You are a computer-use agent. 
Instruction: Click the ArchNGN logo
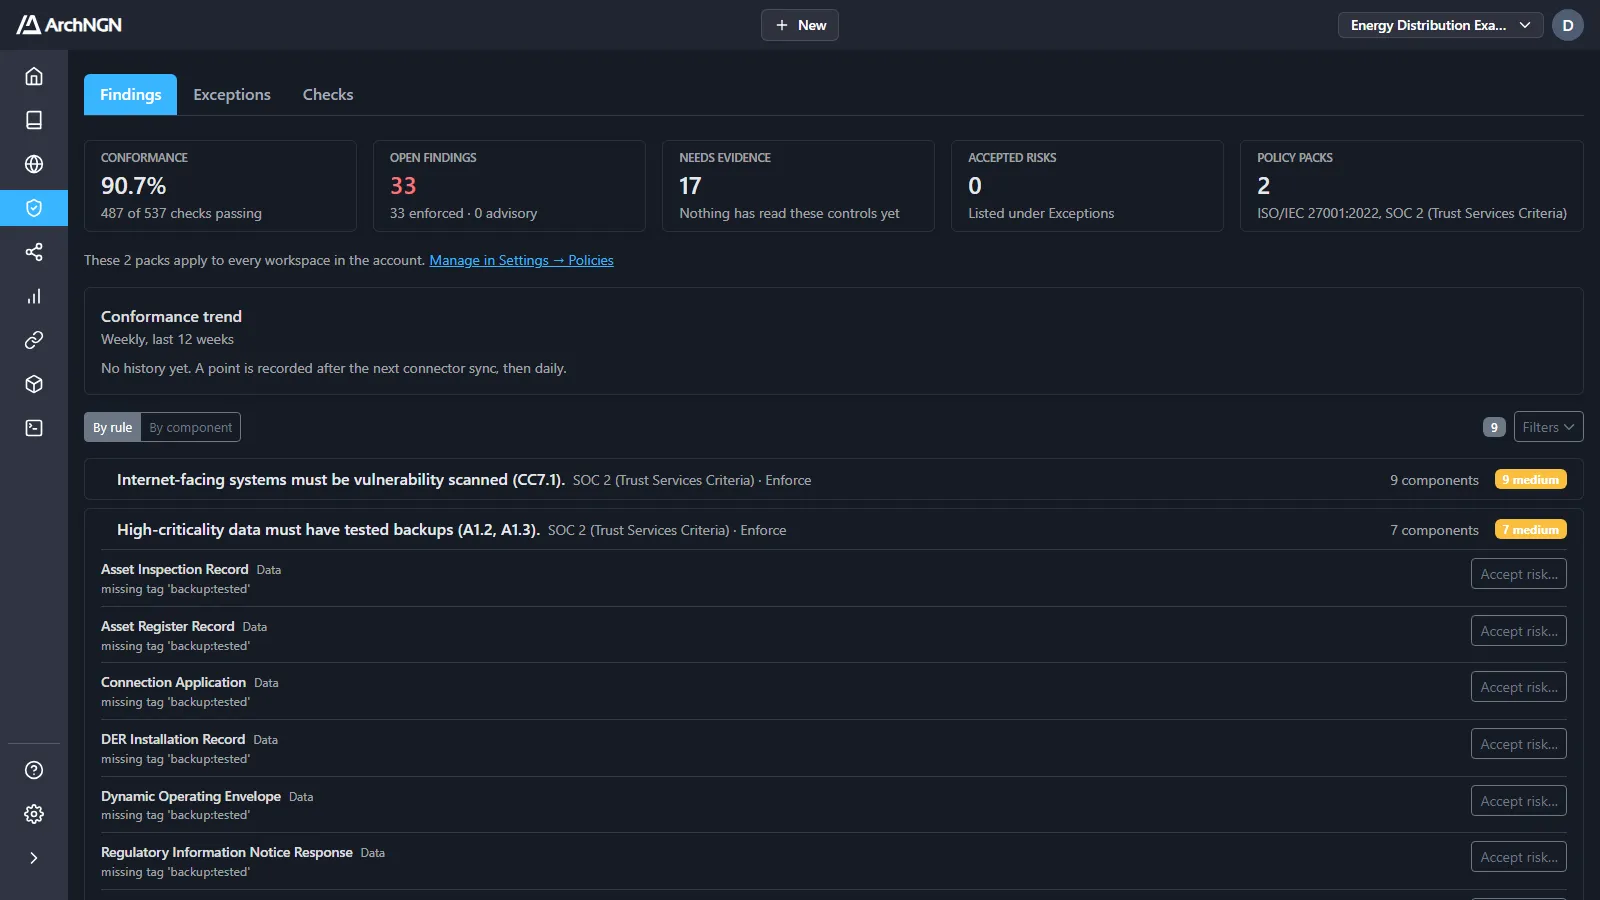coord(69,25)
